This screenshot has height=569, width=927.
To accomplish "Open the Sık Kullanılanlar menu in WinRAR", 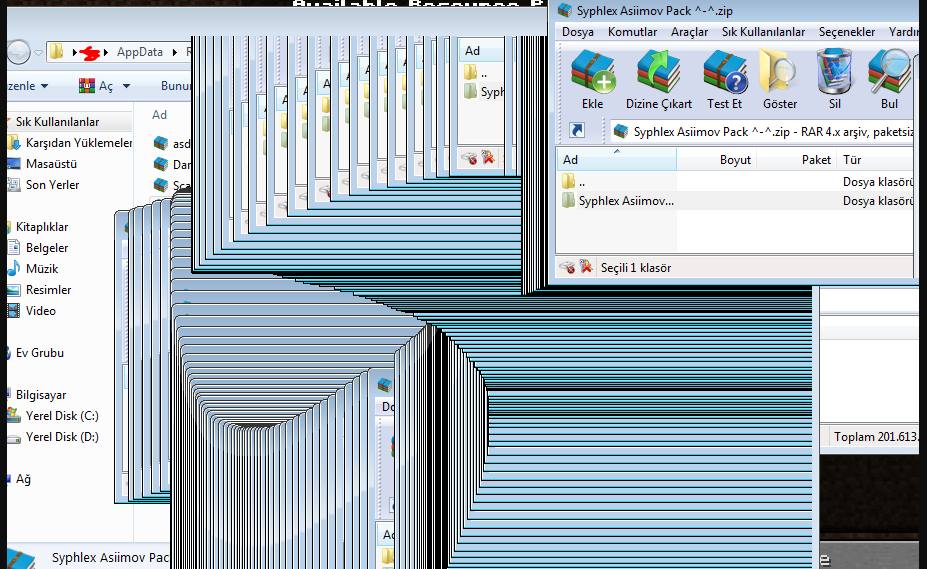I will coord(763,32).
